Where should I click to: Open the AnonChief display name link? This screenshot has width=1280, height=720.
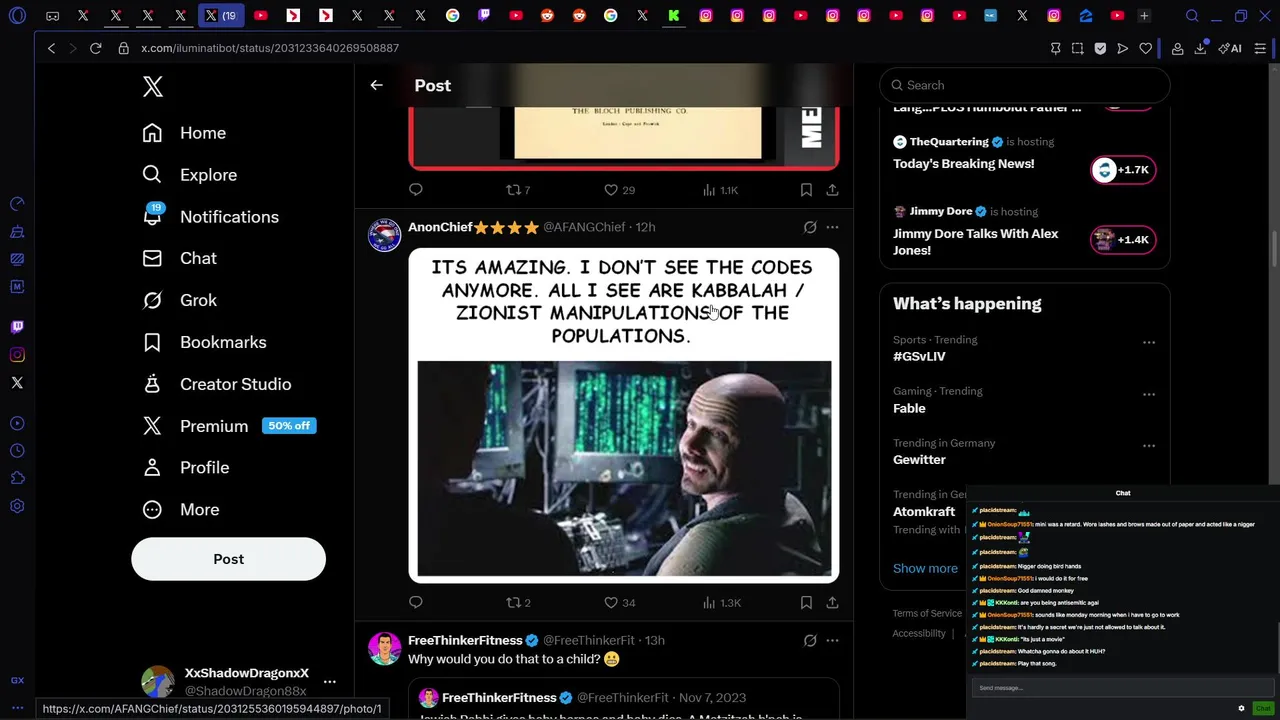click(440, 227)
